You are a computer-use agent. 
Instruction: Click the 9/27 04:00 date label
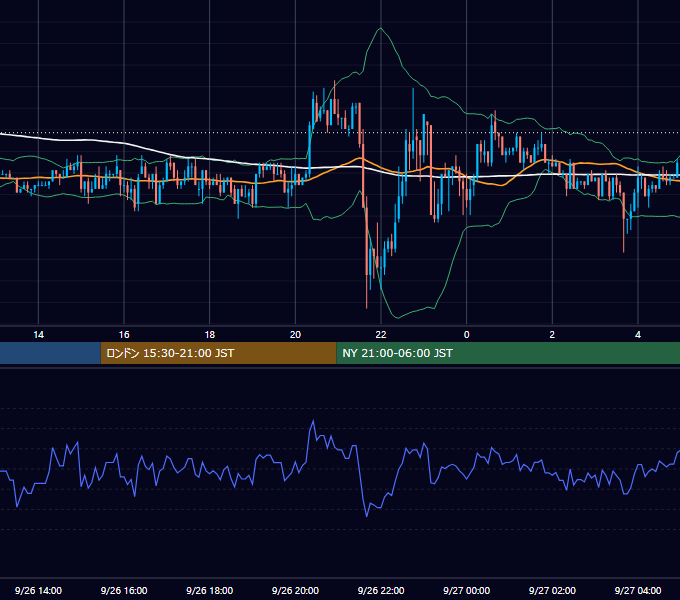pyautogui.click(x=638, y=590)
